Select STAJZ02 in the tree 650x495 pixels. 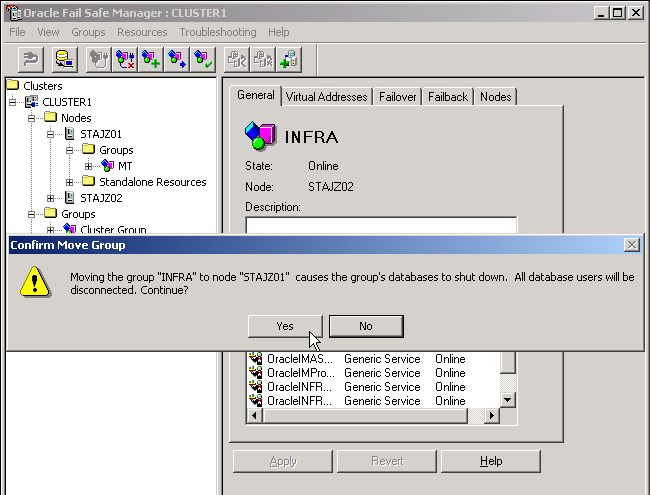coord(101,198)
